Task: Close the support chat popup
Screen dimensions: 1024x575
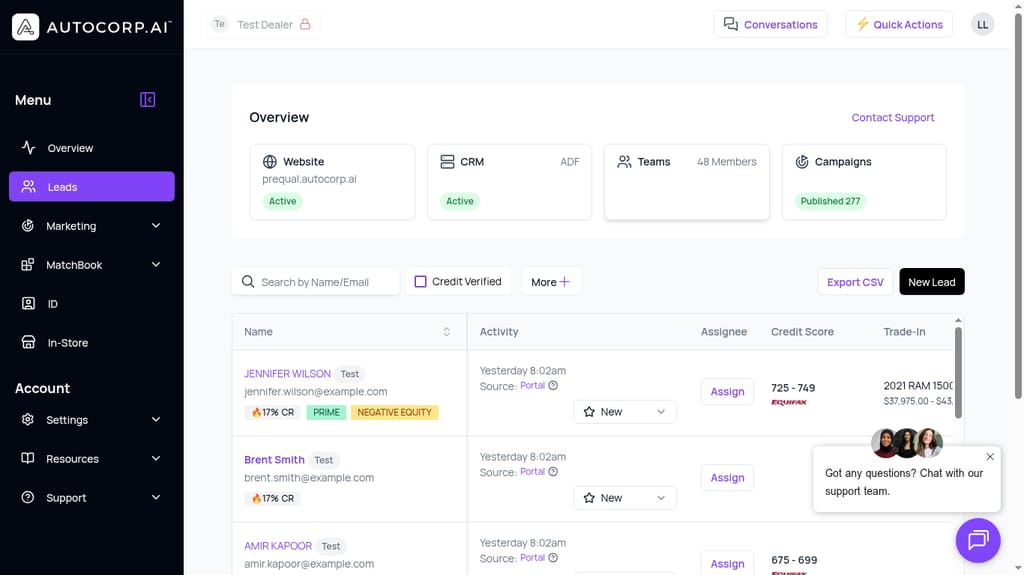Action: [990, 457]
